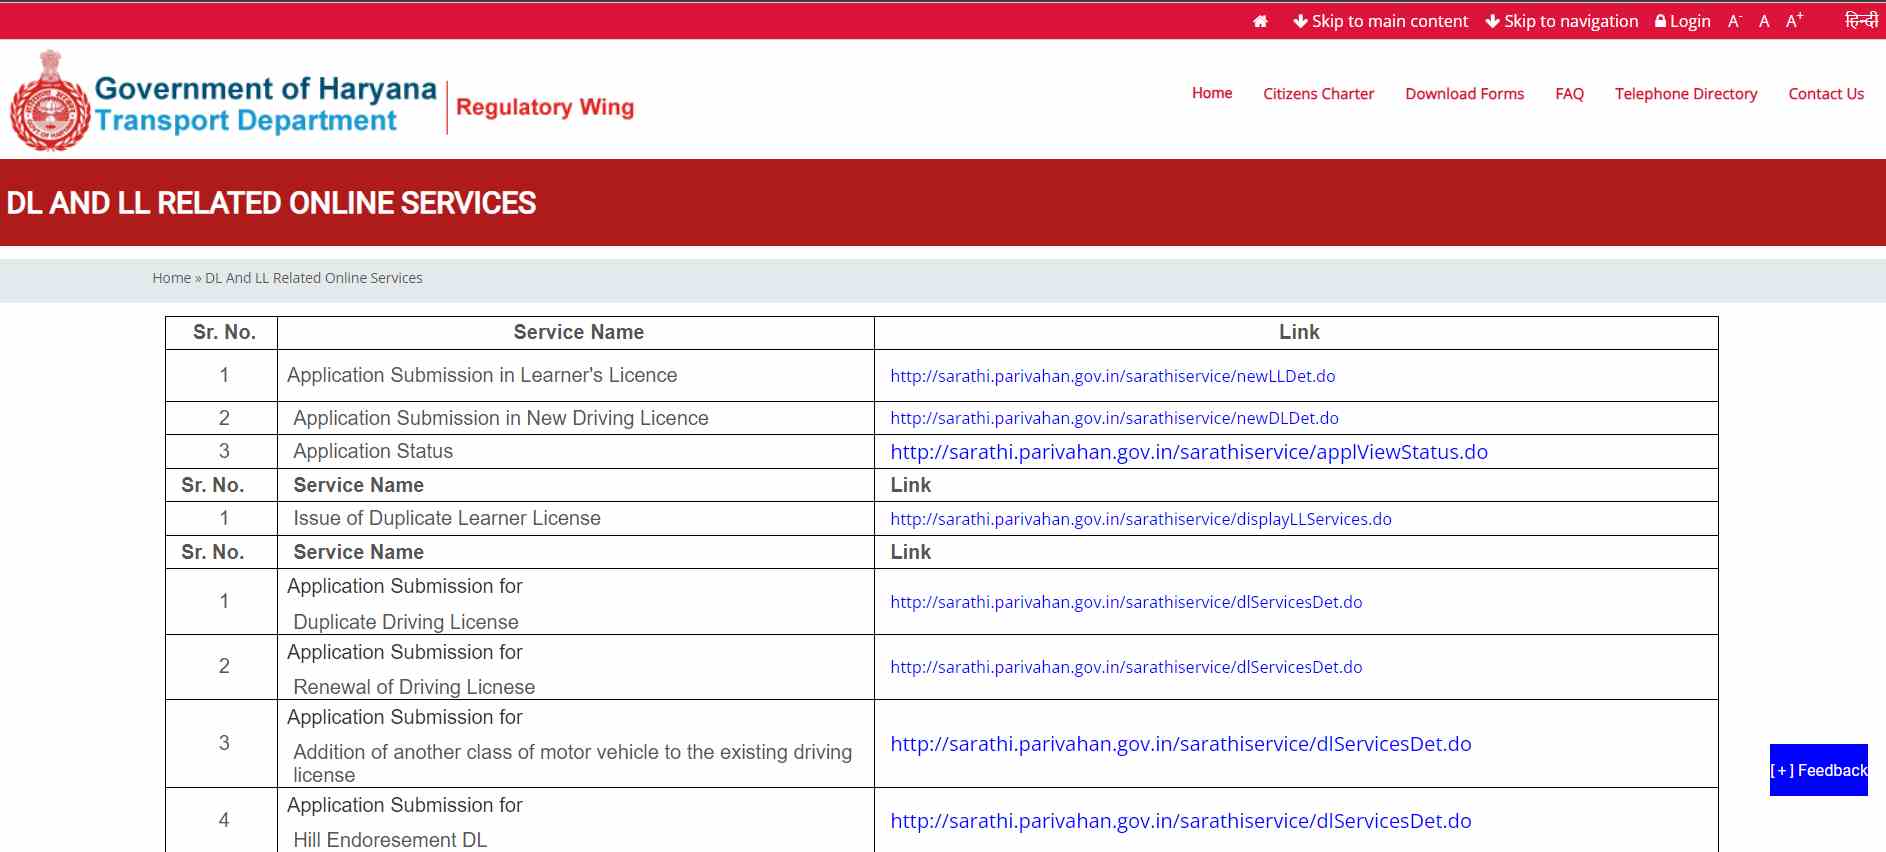The height and width of the screenshot is (852, 1886).
Task: Click 'Duplicate Driving License' text
Action: tap(406, 622)
